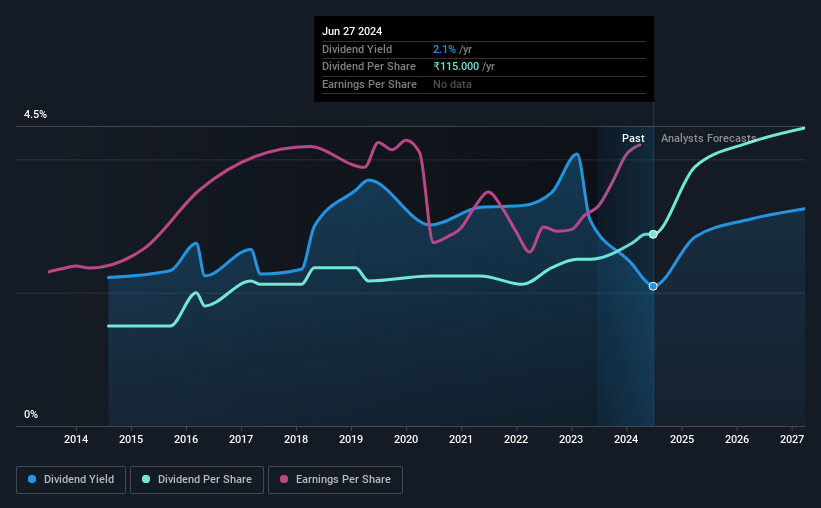Click the Past region label
Screen dimensions: 821x508
(x=633, y=138)
